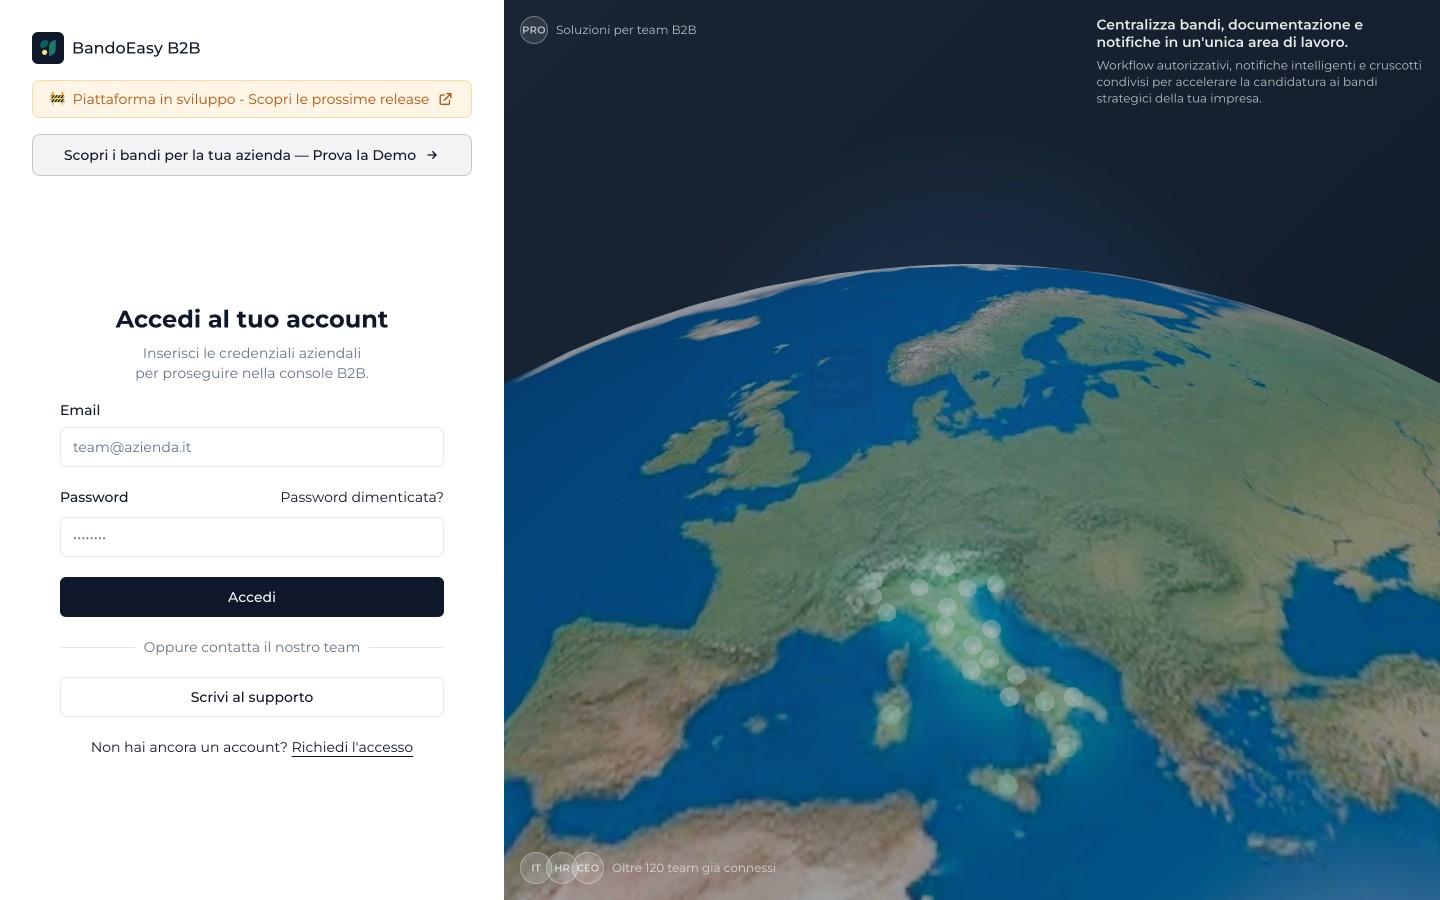Click the 'Oltre 120 team già connessi' text
Image resolution: width=1440 pixels, height=900 pixels.
point(694,868)
